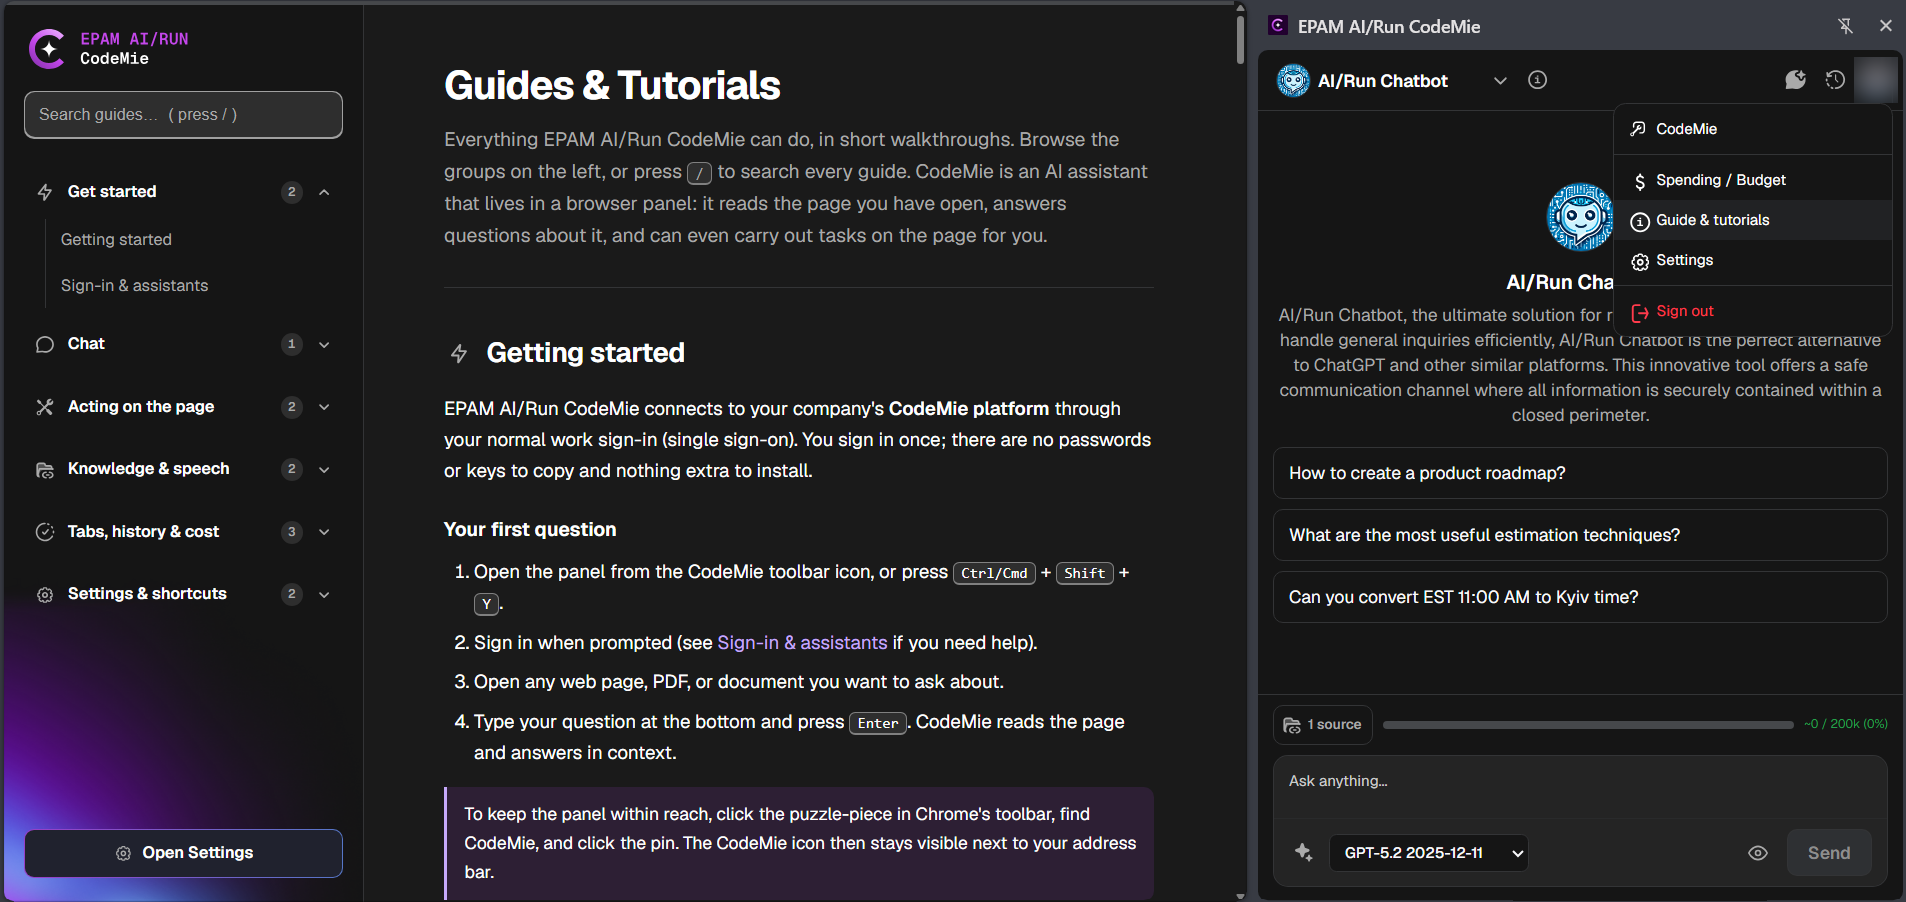
Task: Close the EPAM AI/Run CodeMie panel
Action: [1886, 26]
